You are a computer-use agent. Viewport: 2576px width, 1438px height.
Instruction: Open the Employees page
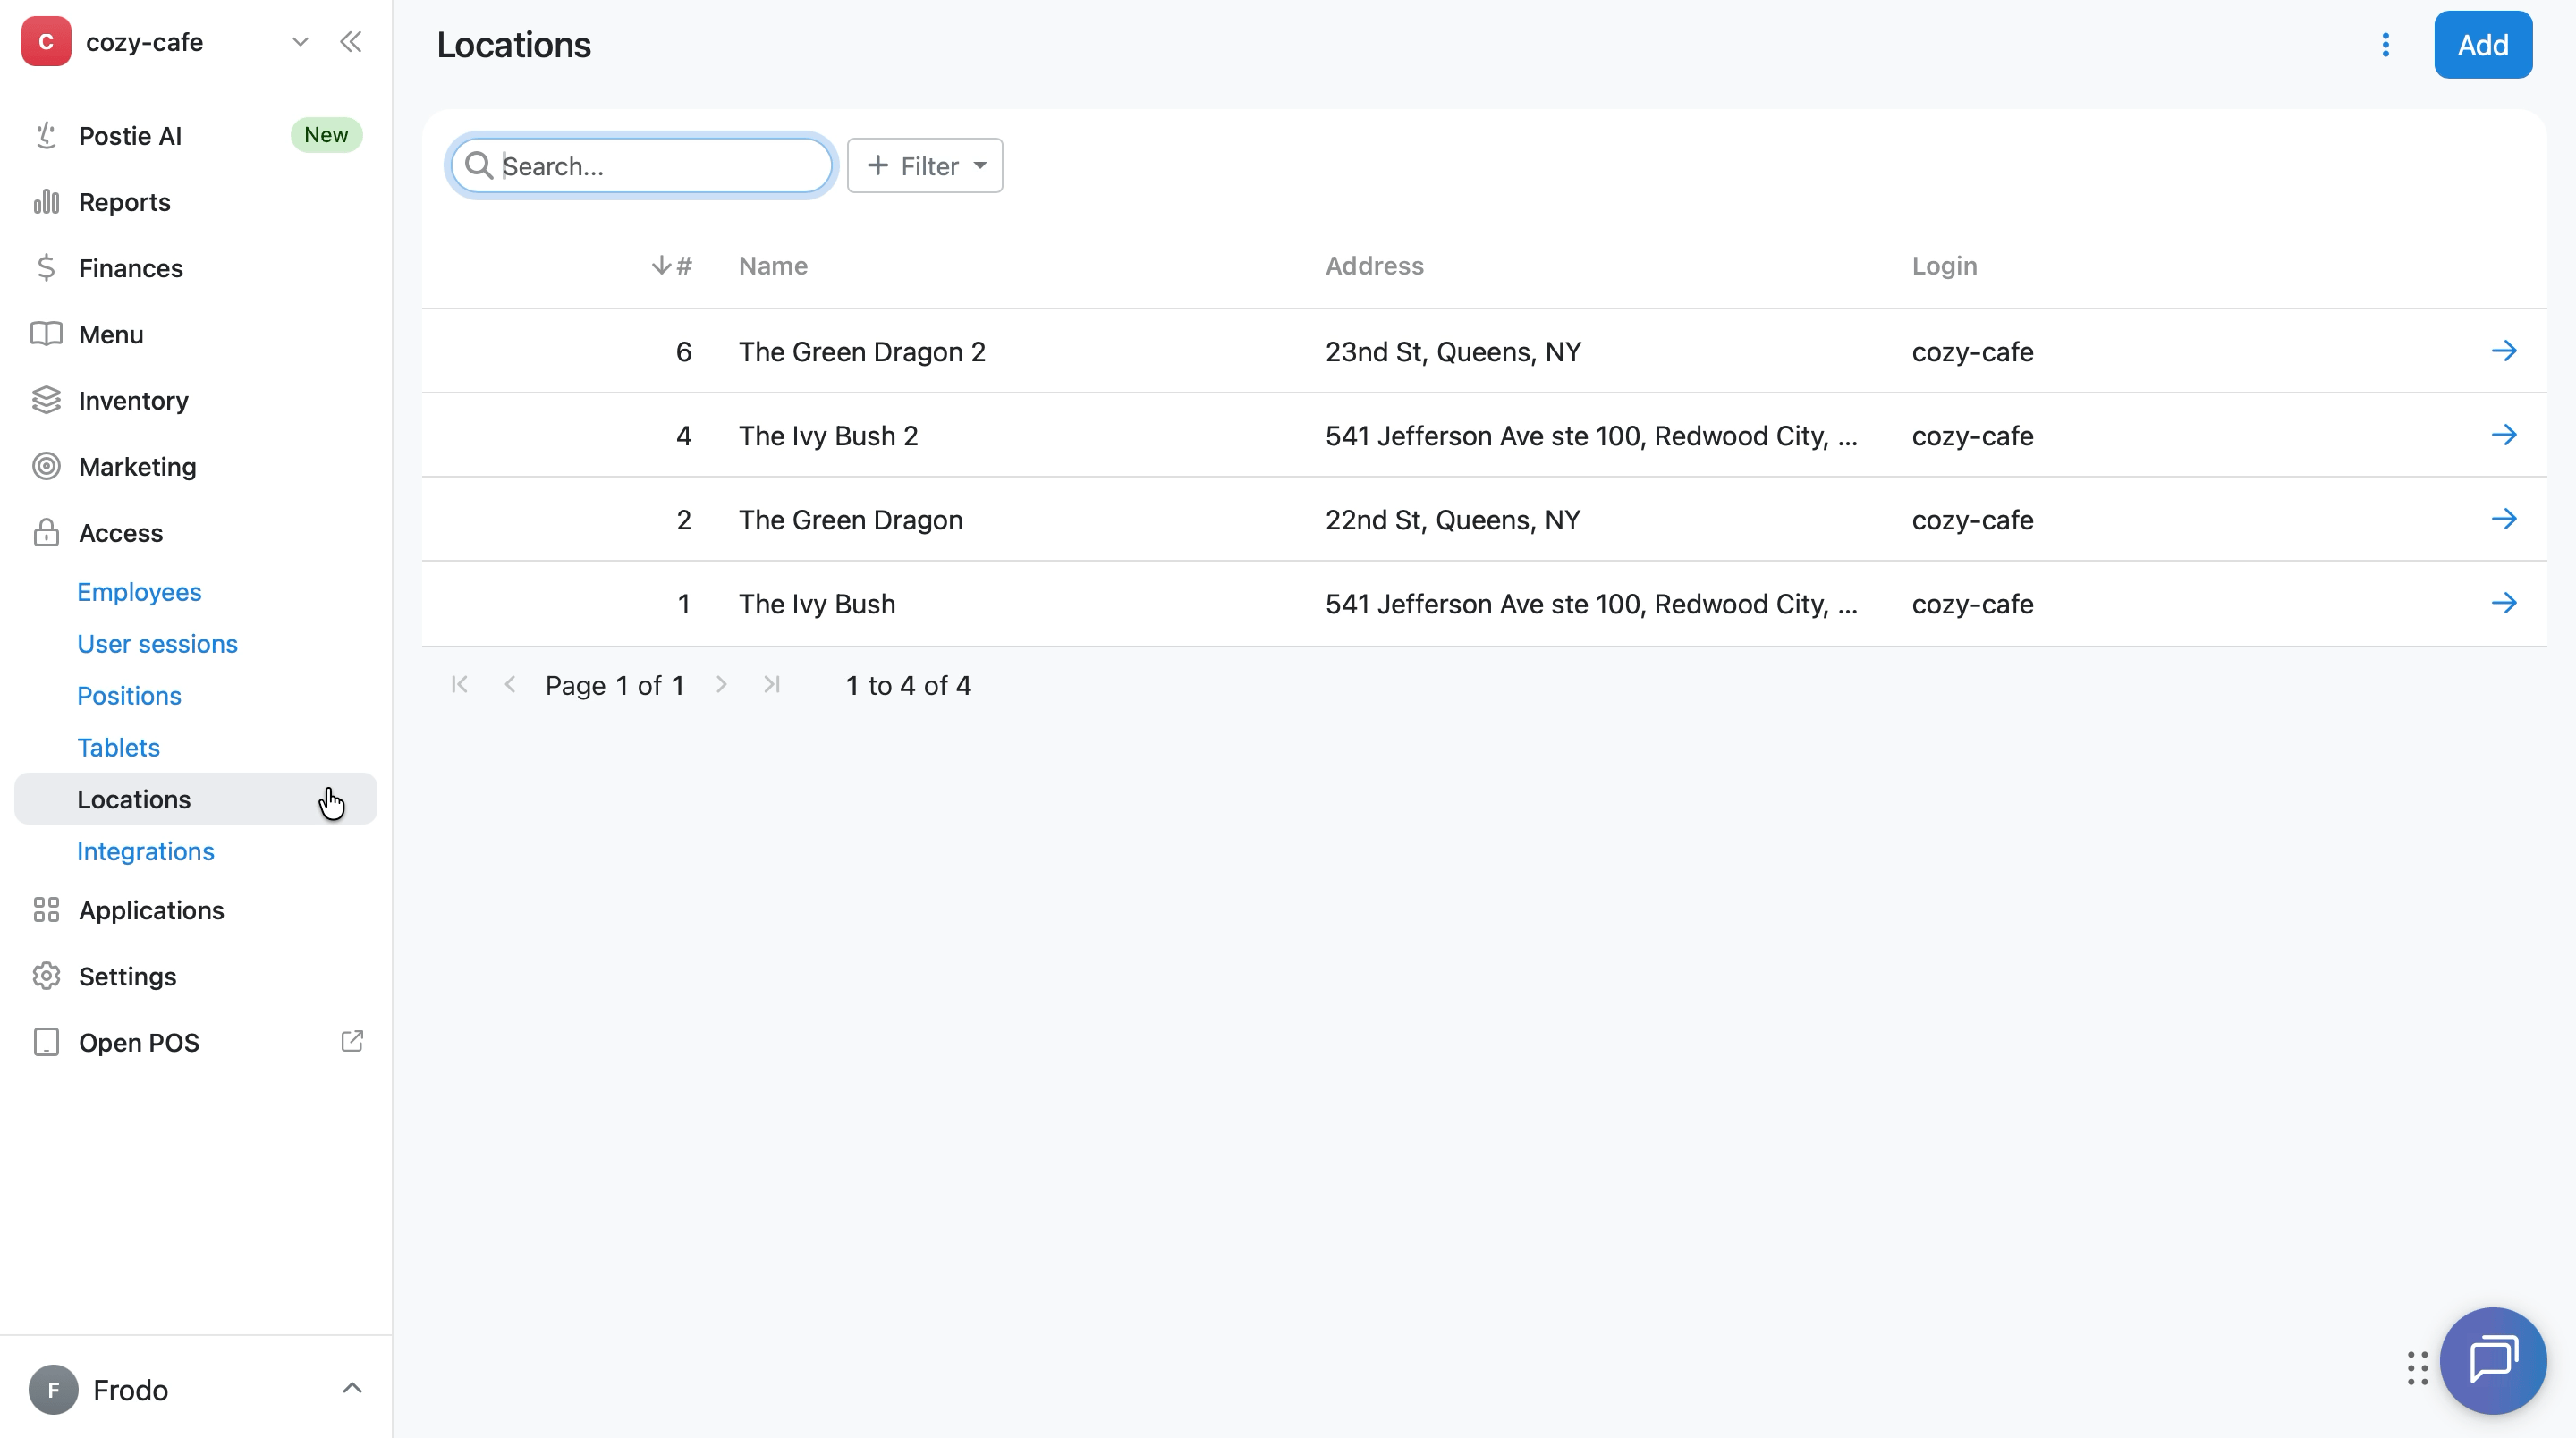(x=139, y=592)
